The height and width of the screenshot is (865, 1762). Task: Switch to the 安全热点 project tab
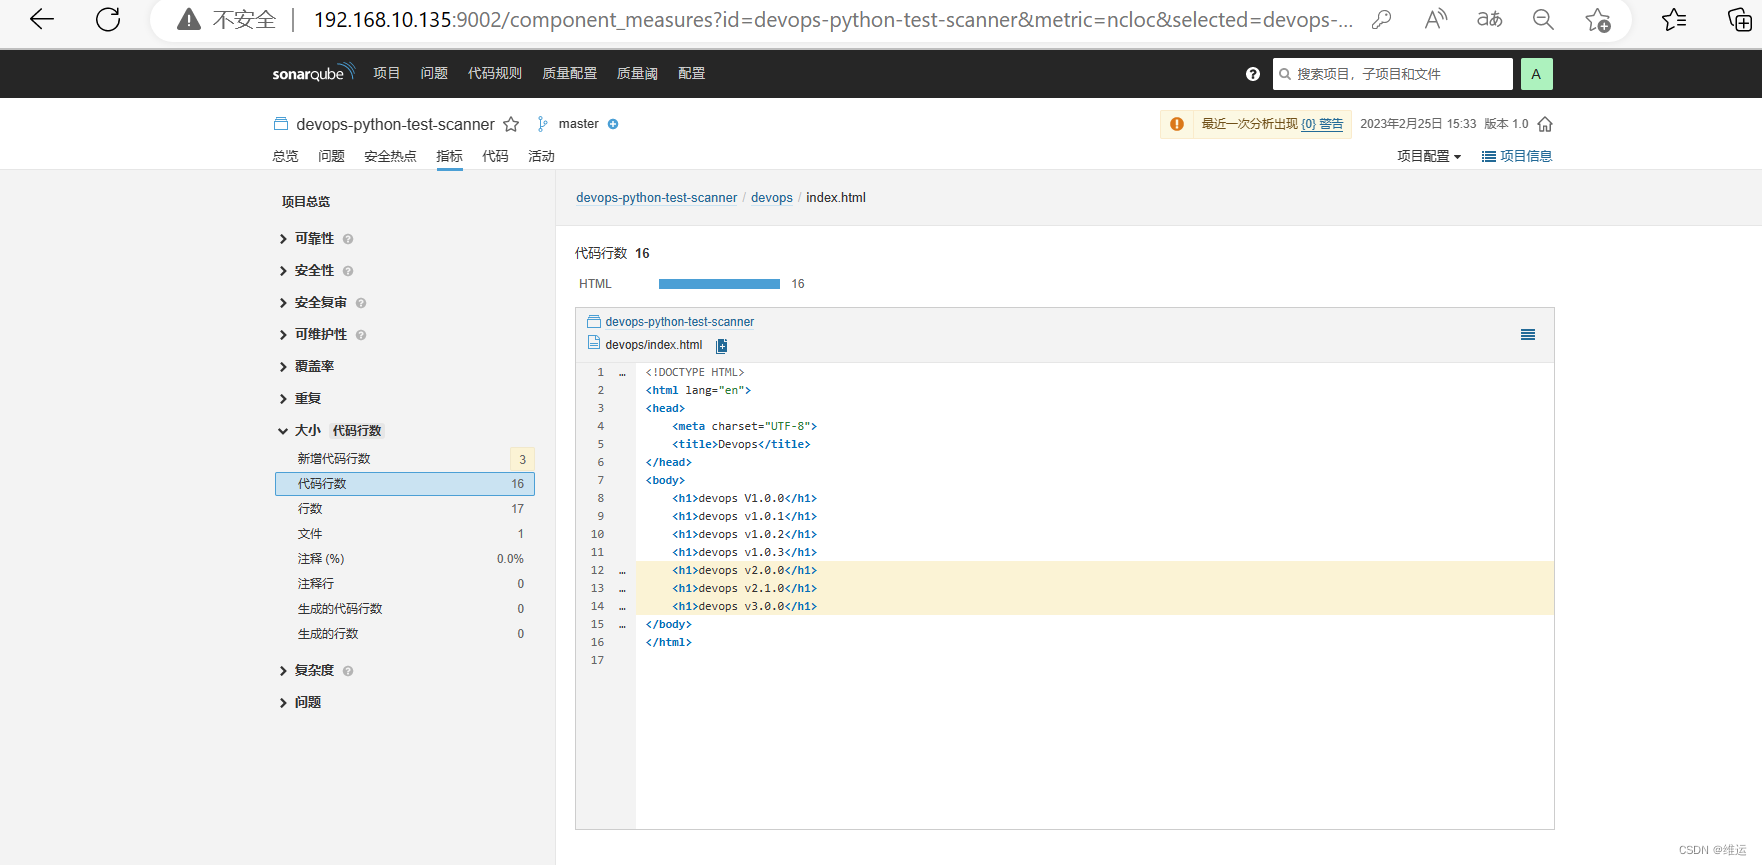click(390, 156)
